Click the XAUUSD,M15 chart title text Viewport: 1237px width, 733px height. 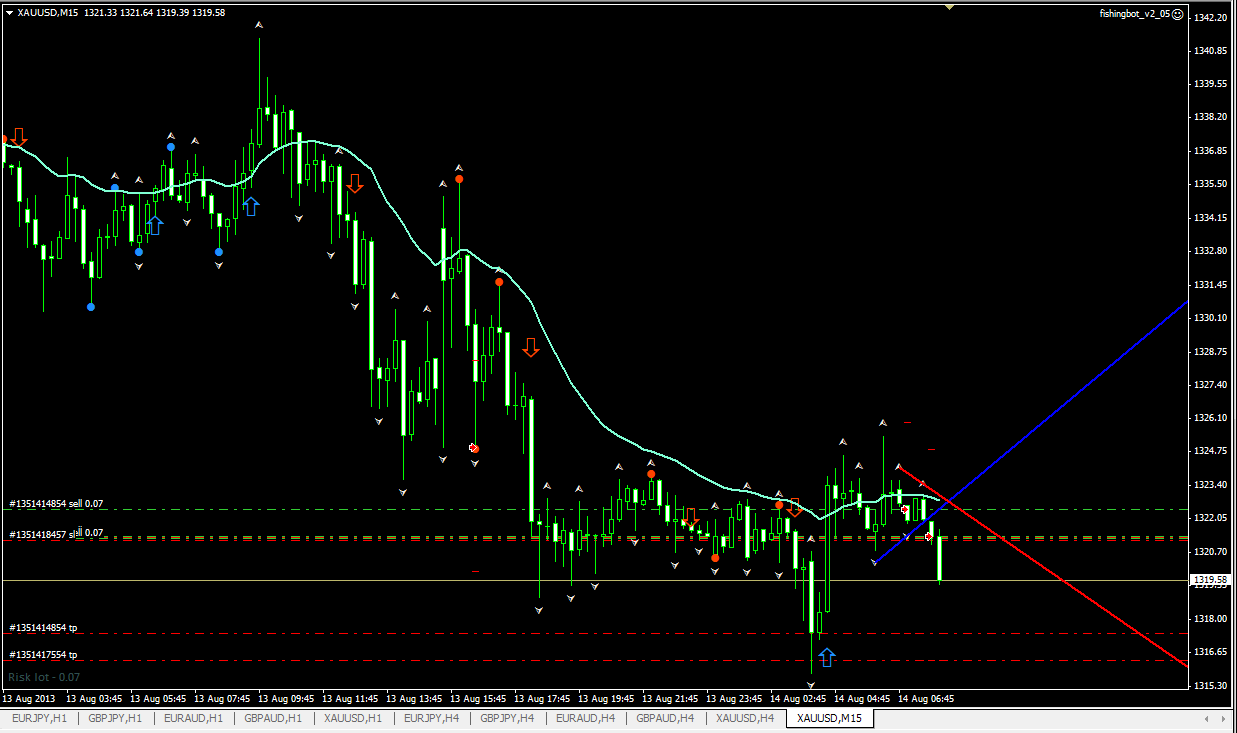point(49,13)
